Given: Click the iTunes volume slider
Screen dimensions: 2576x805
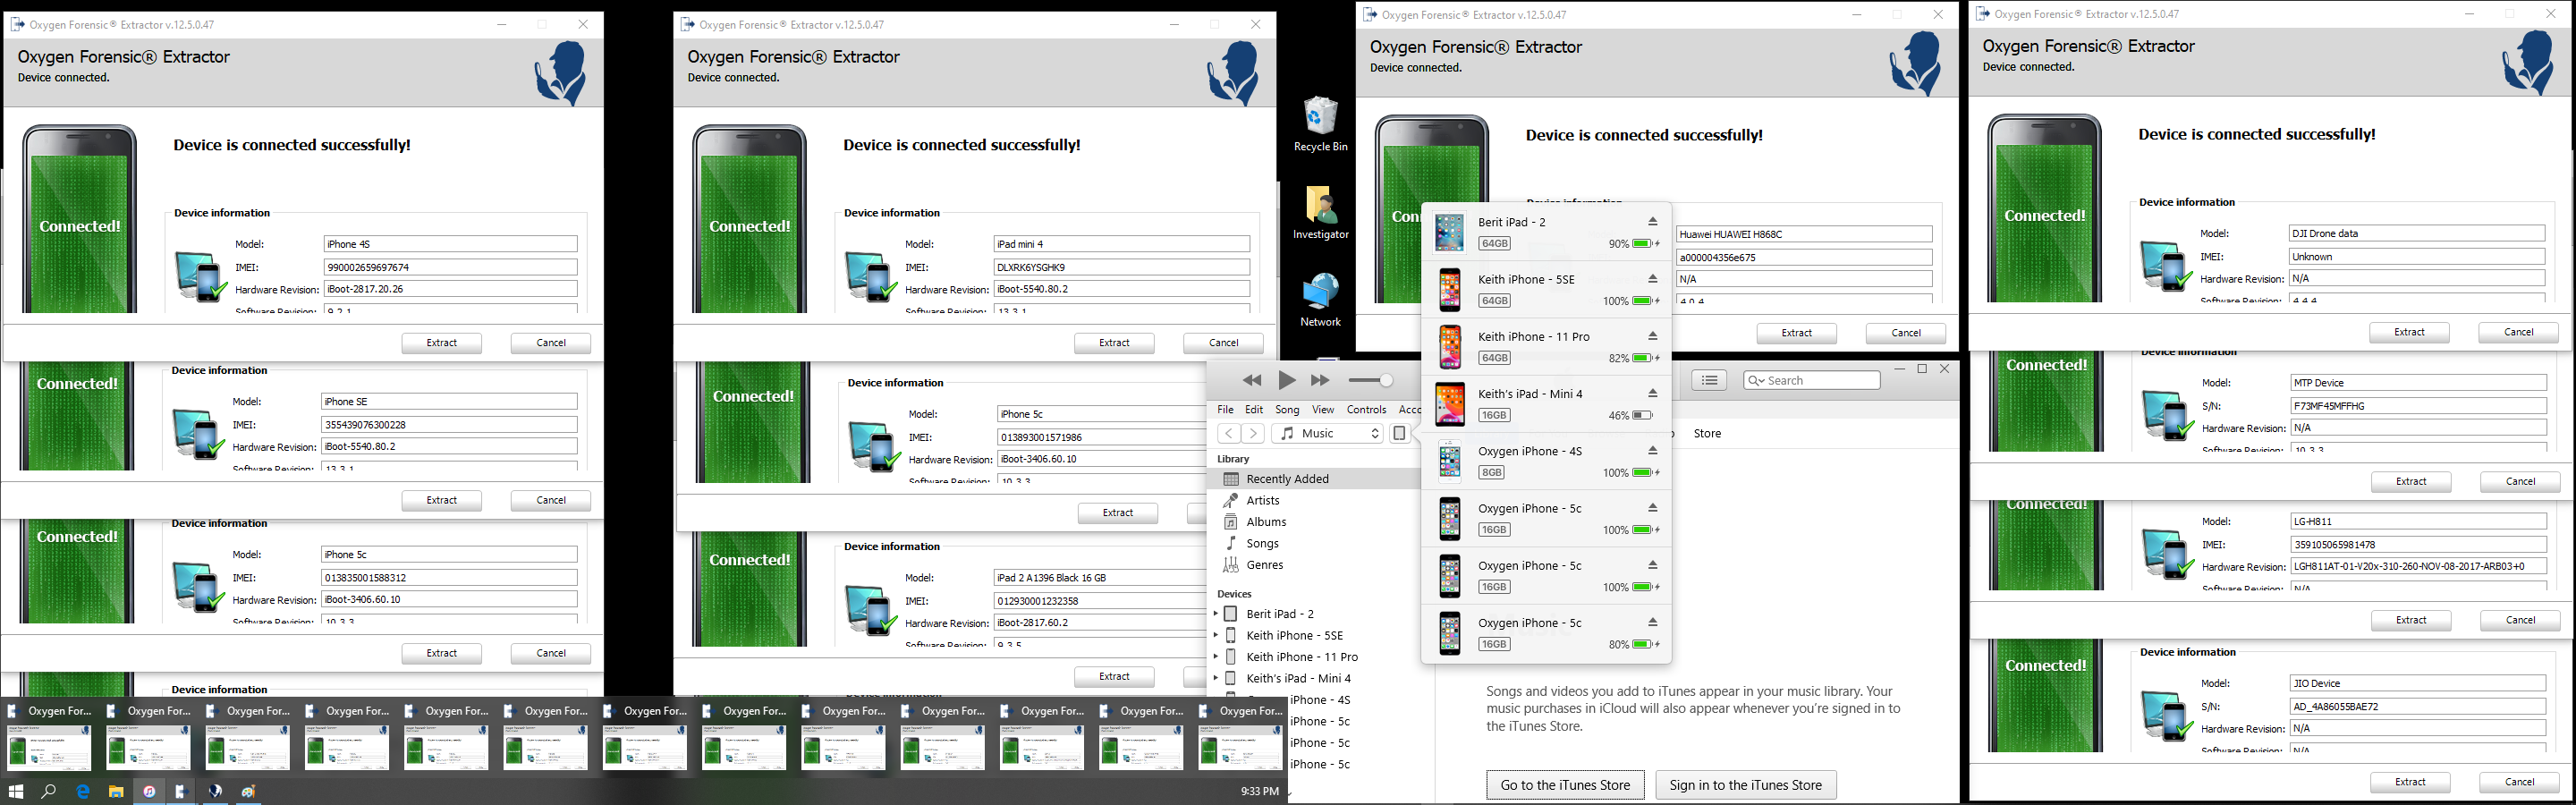Looking at the screenshot, I should click(x=1370, y=380).
